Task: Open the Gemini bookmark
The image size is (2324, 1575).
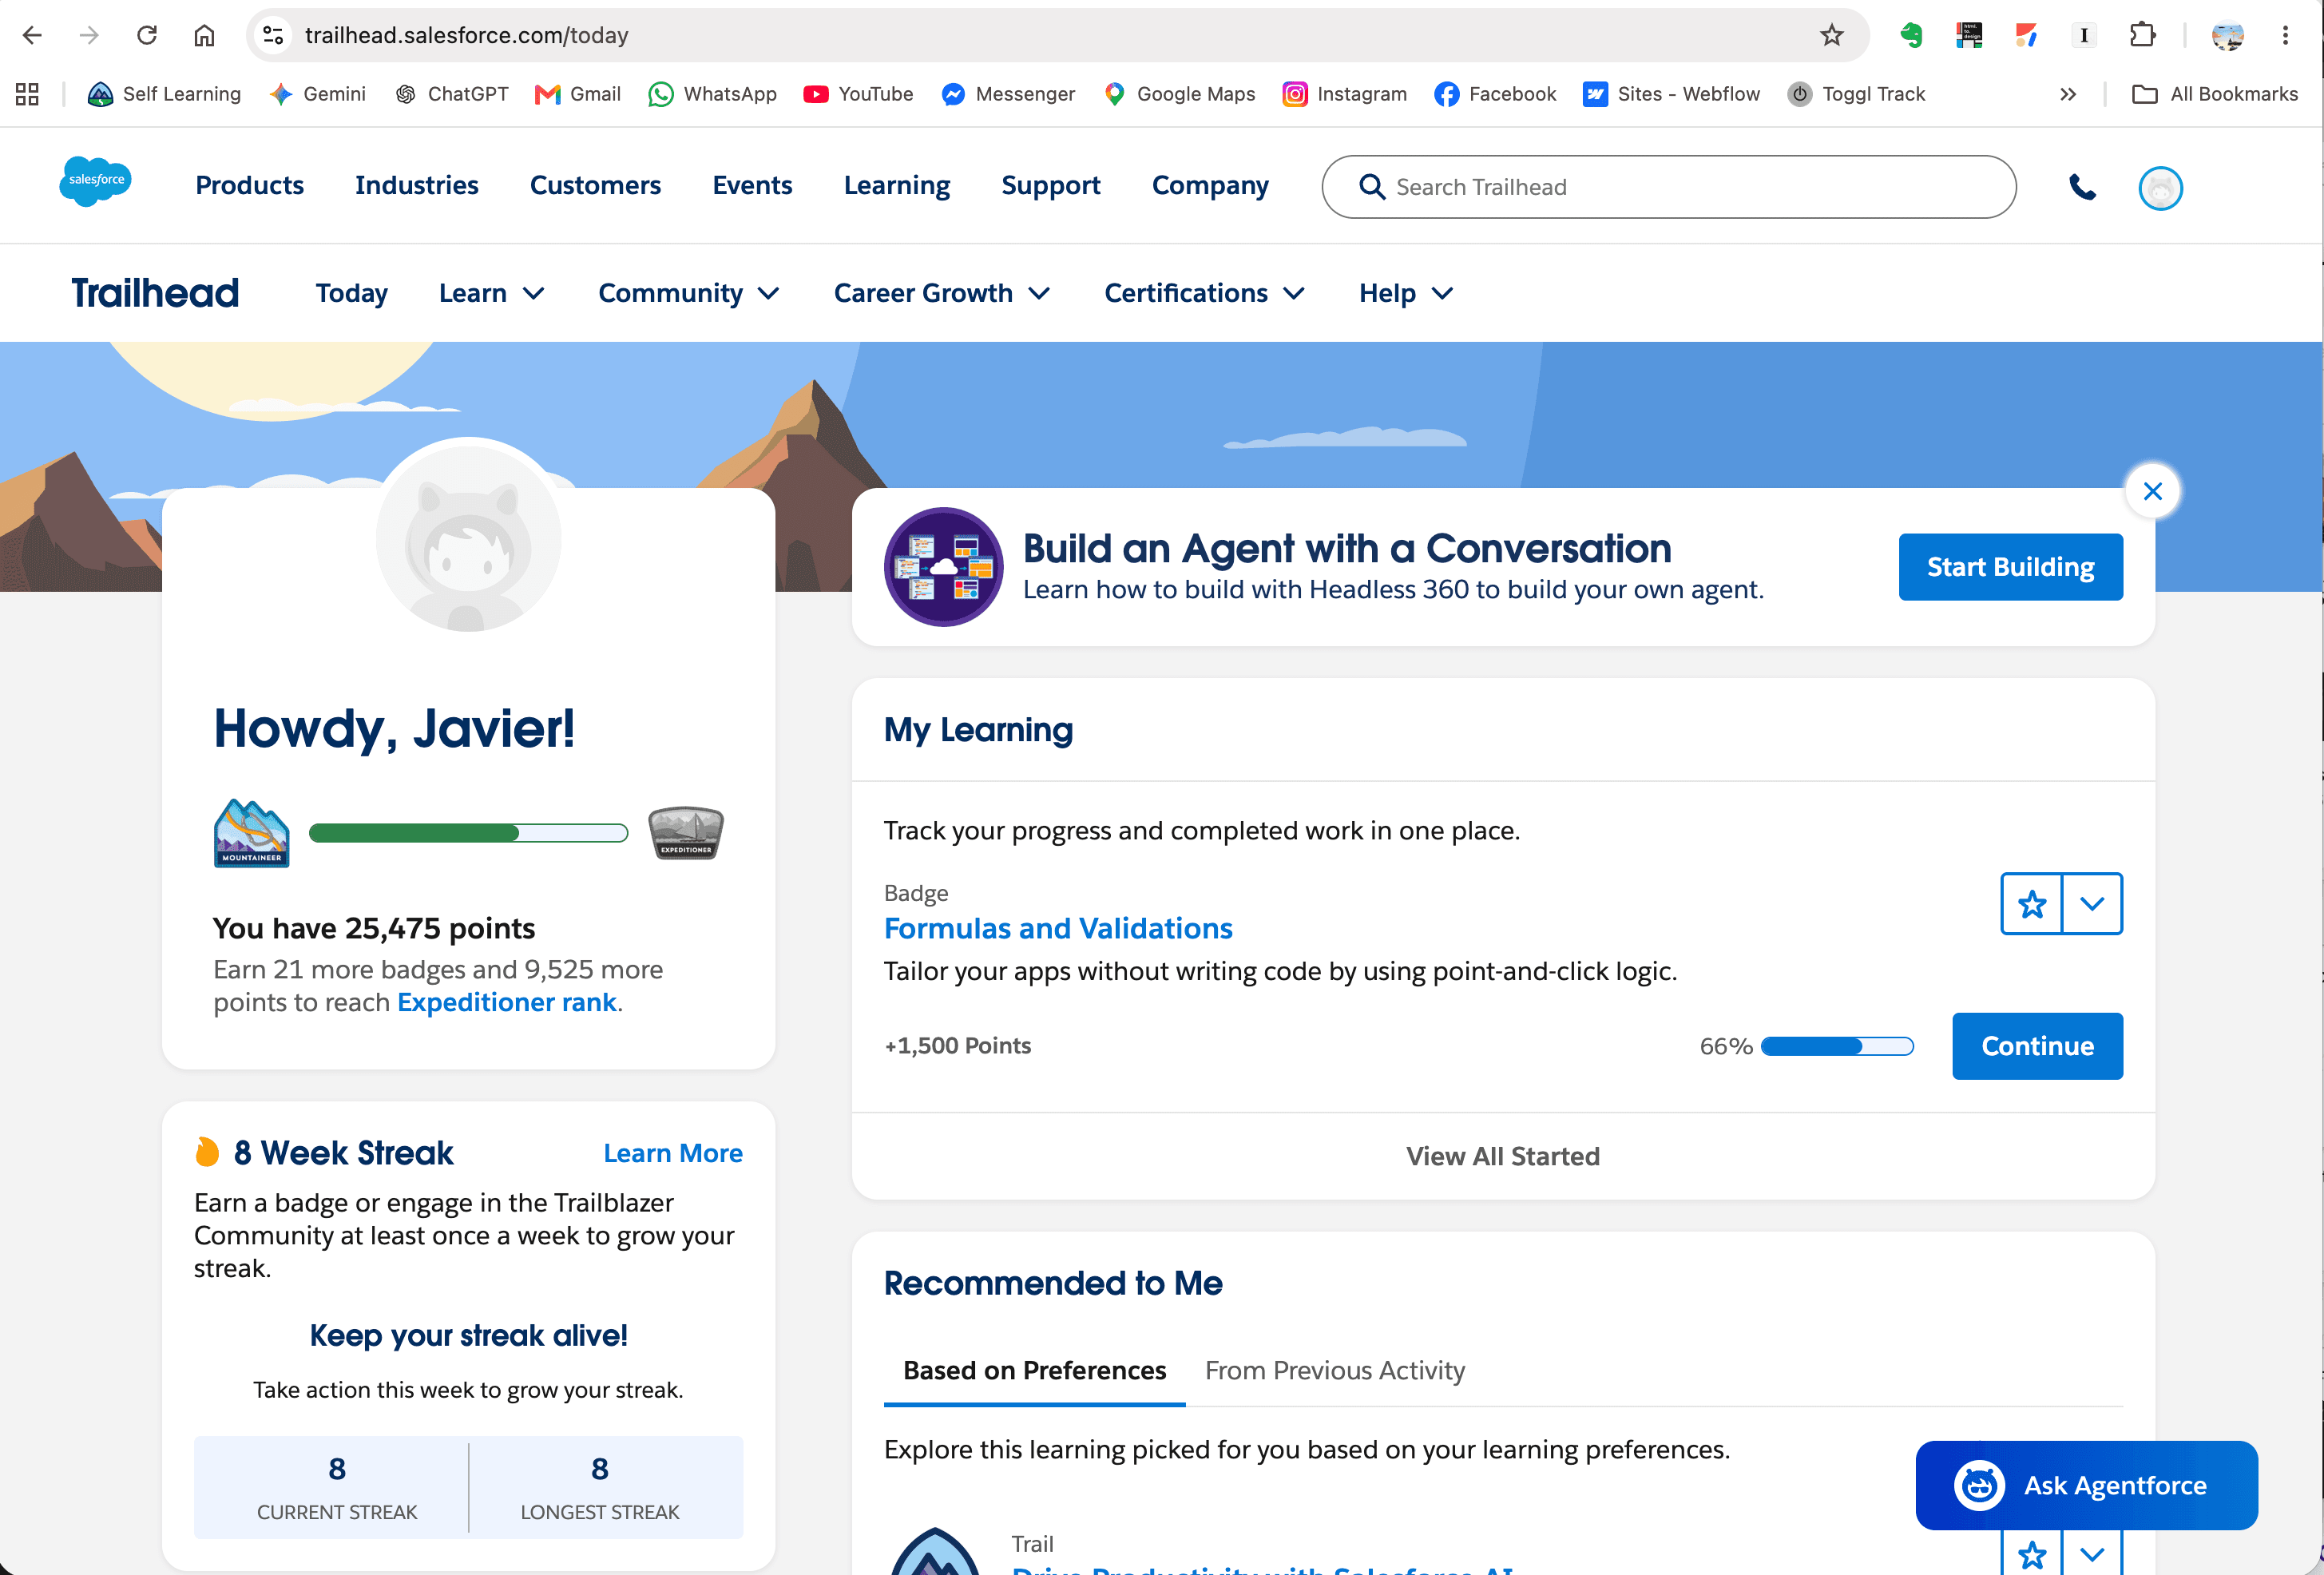Action: (318, 94)
